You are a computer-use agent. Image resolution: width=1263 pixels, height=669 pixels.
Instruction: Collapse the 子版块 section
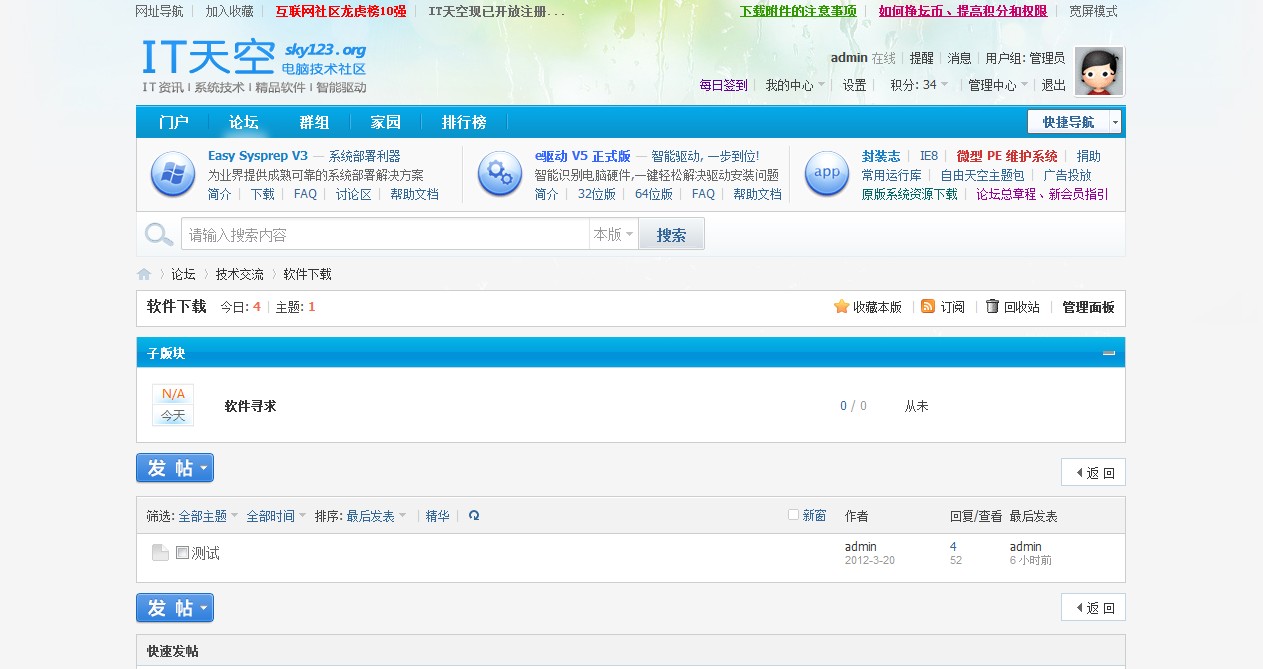pyautogui.click(x=1109, y=353)
